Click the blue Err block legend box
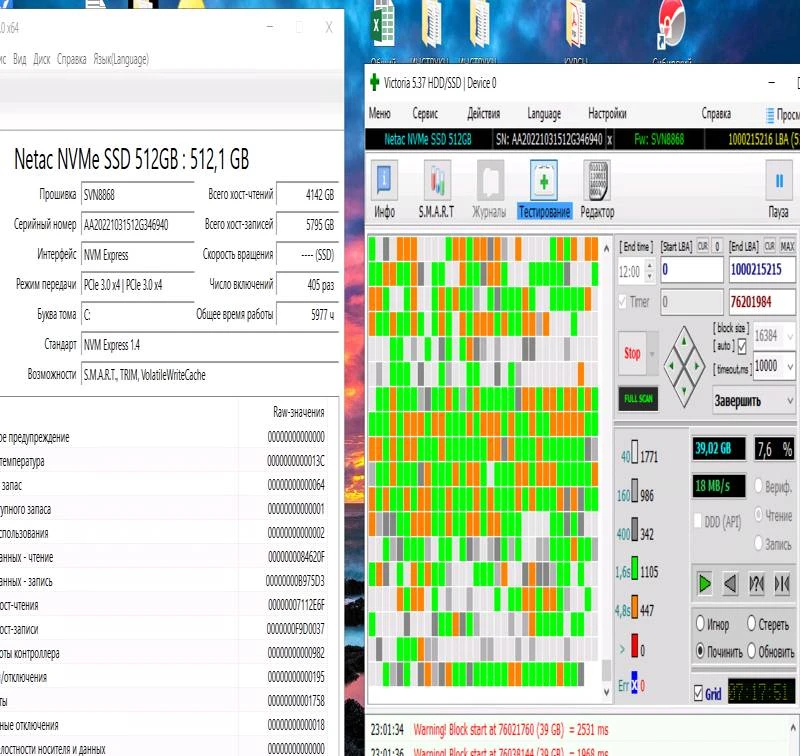Image resolution: width=800 pixels, height=756 pixels. (x=634, y=682)
